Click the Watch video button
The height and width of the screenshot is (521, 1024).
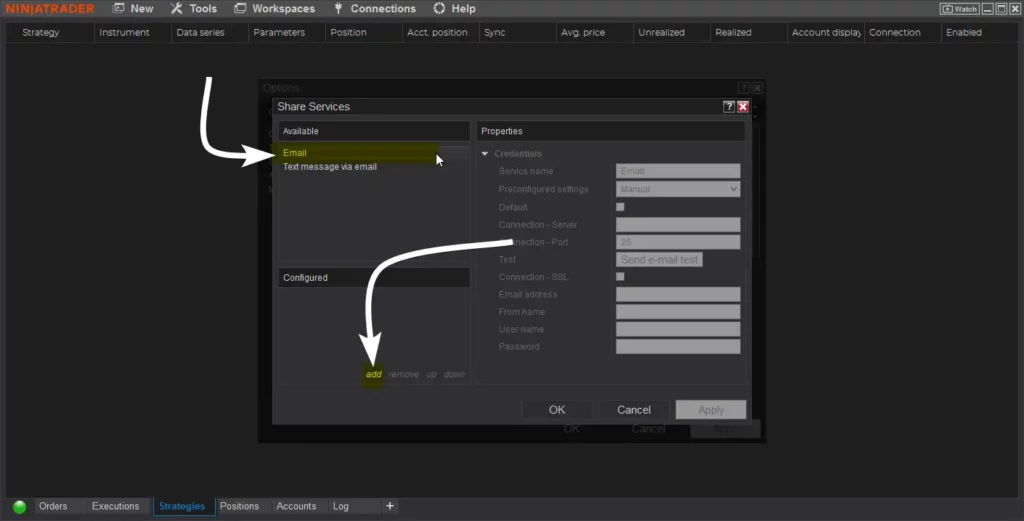pyautogui.click(x=959, y=8)
